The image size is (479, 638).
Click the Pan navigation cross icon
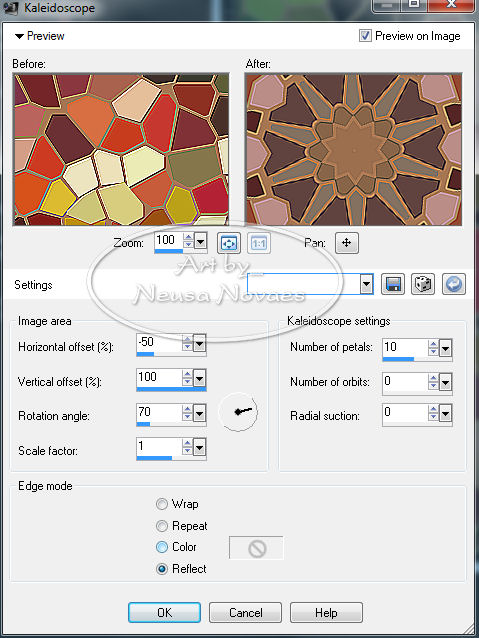point(347,243)
